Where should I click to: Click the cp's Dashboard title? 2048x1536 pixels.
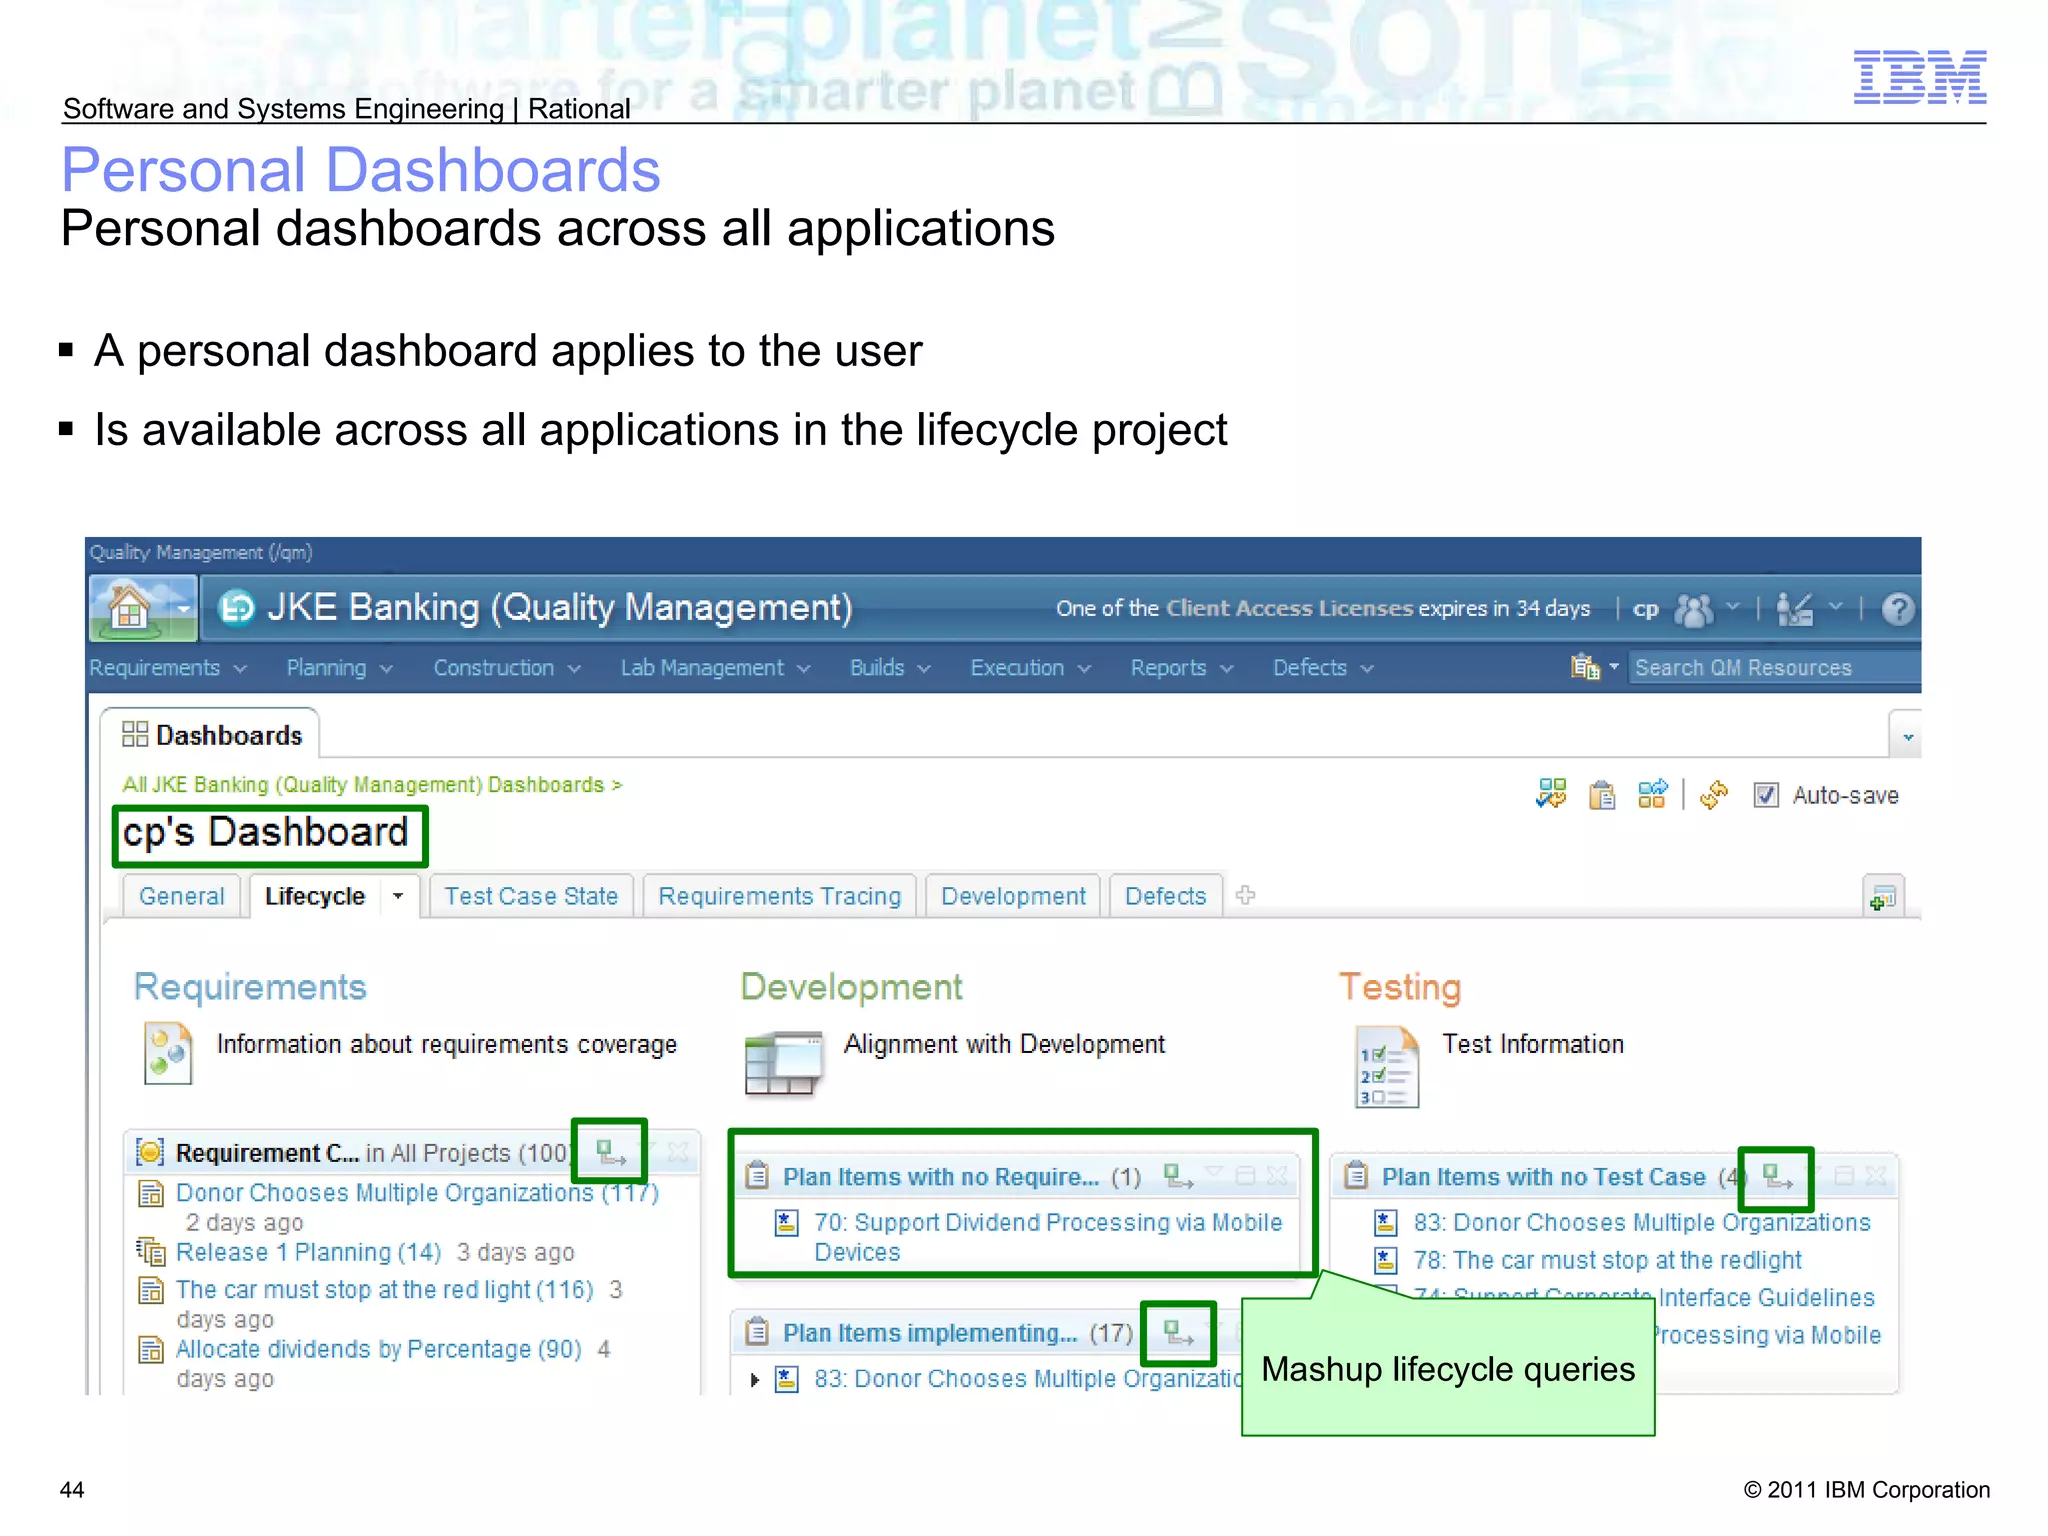point(266,833)
